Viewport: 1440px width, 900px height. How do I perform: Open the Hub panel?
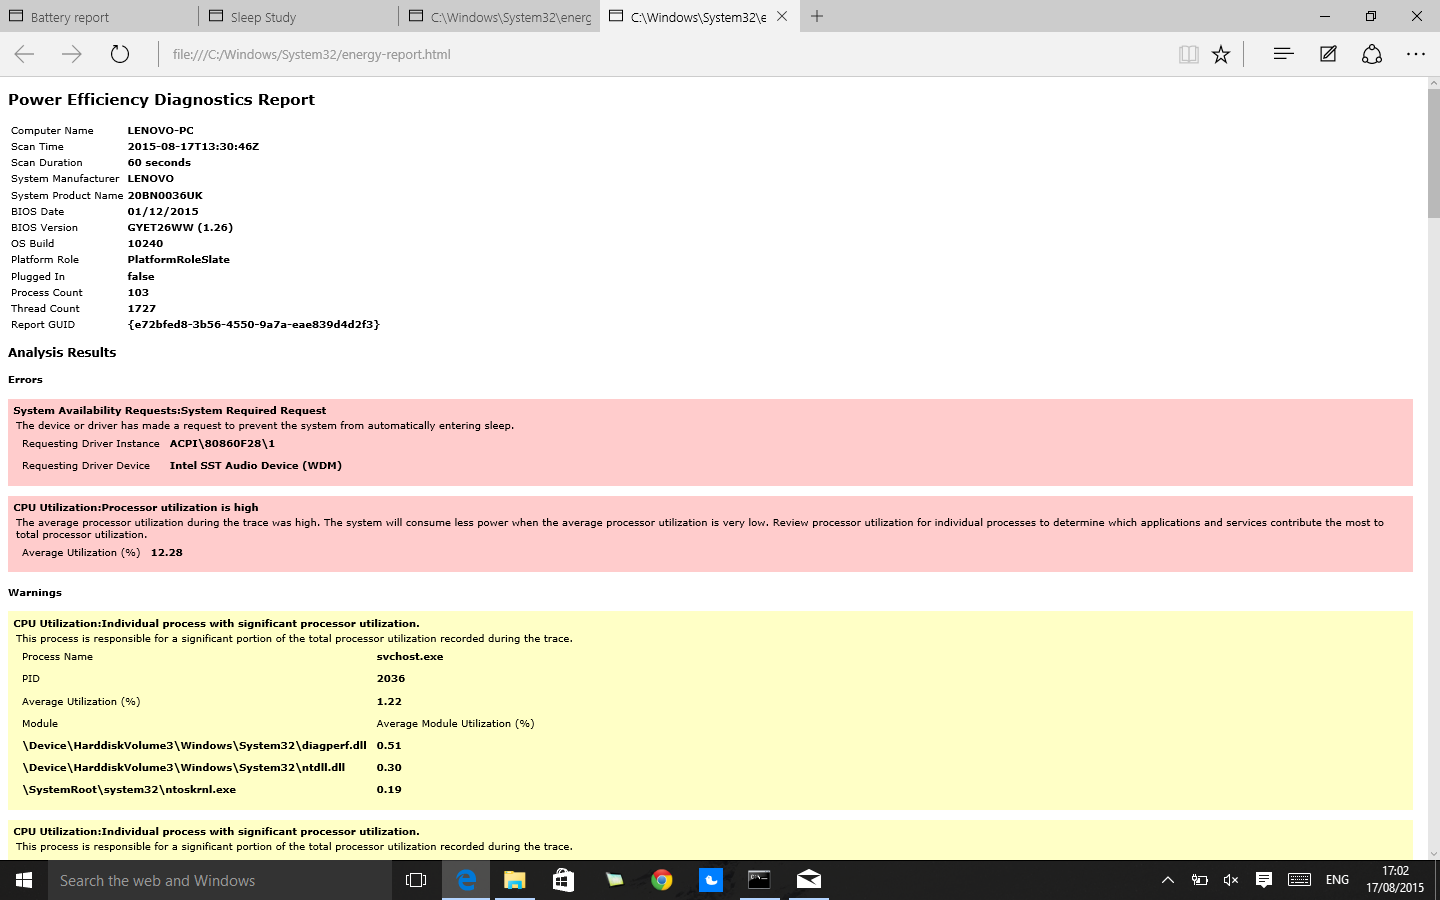pyautogui.click(x=1284, y=54)
